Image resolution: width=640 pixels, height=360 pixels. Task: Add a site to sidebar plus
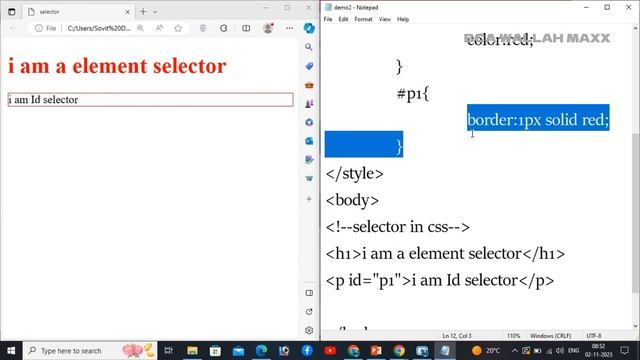pos(309,199)
